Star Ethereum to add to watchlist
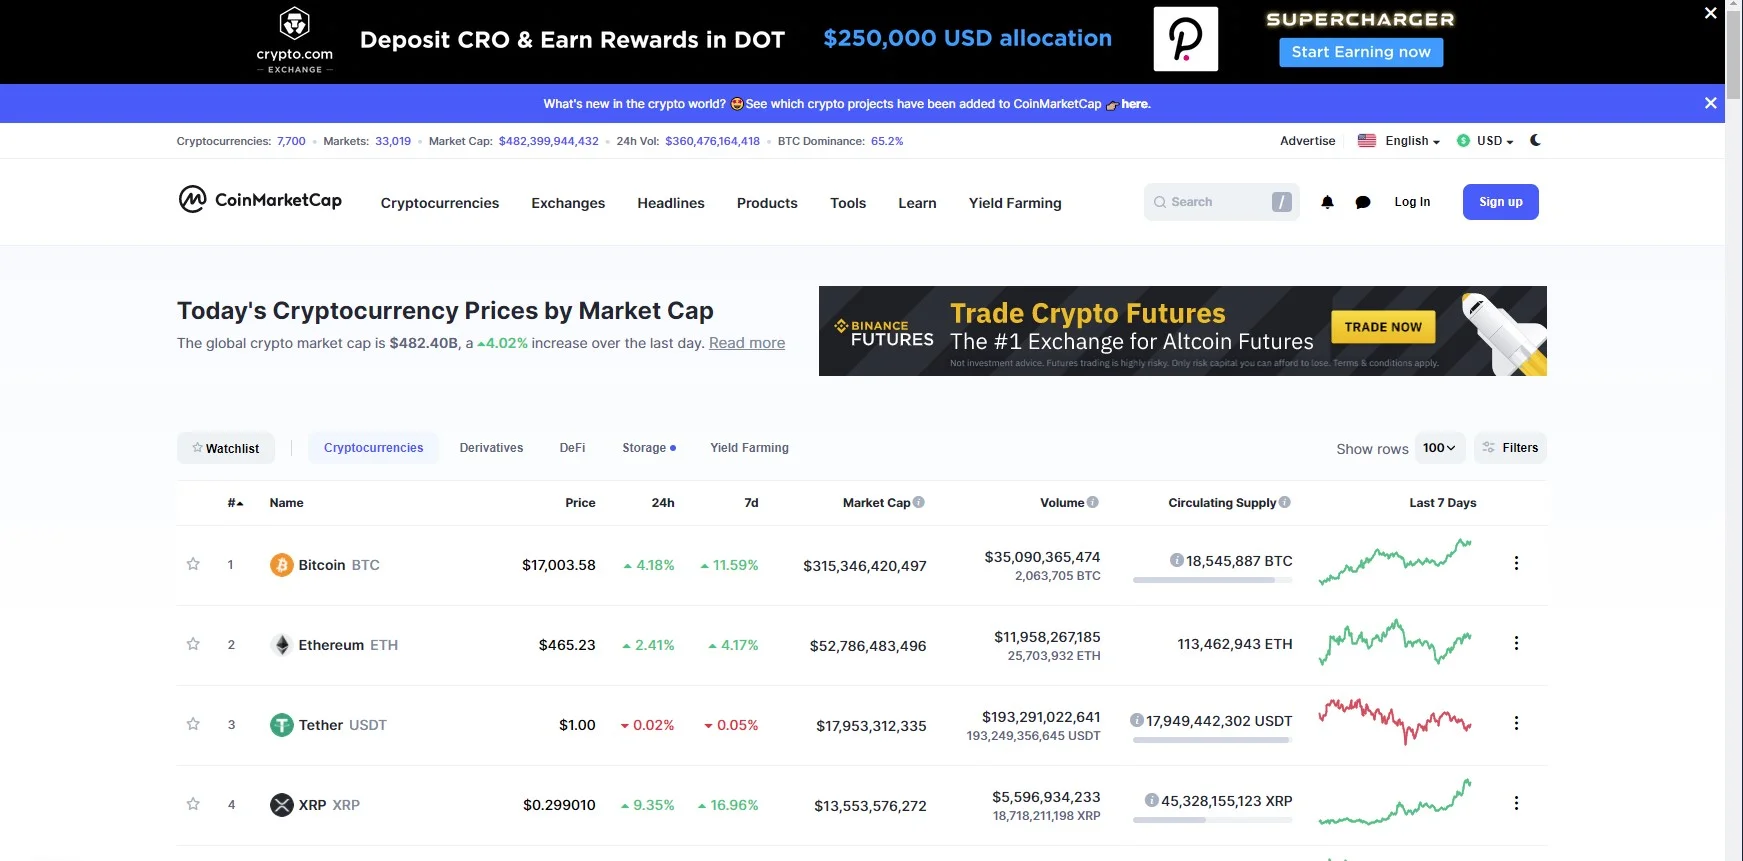Image resolution: width=1743 pixels, height=861 pixels. 193,644
